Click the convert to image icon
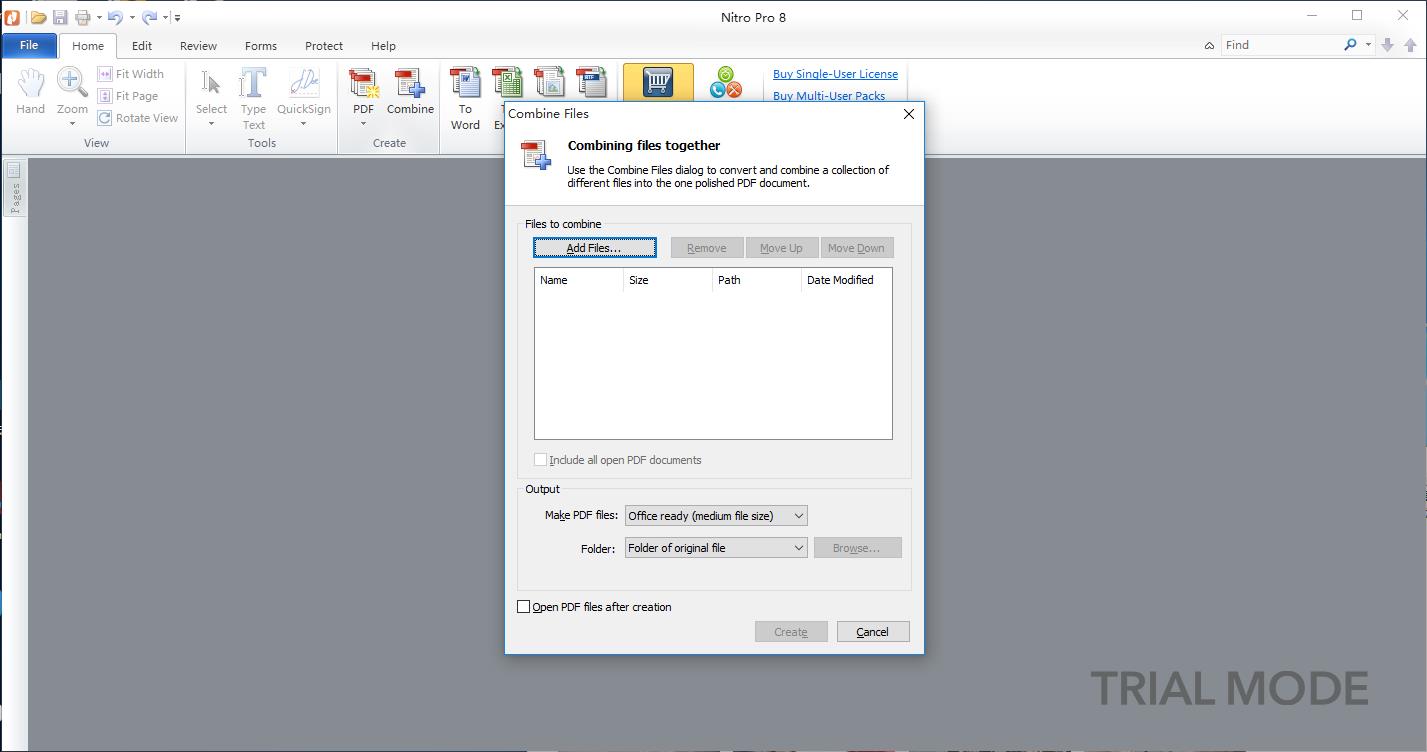1427x752 pixels. tap(549, 82)
